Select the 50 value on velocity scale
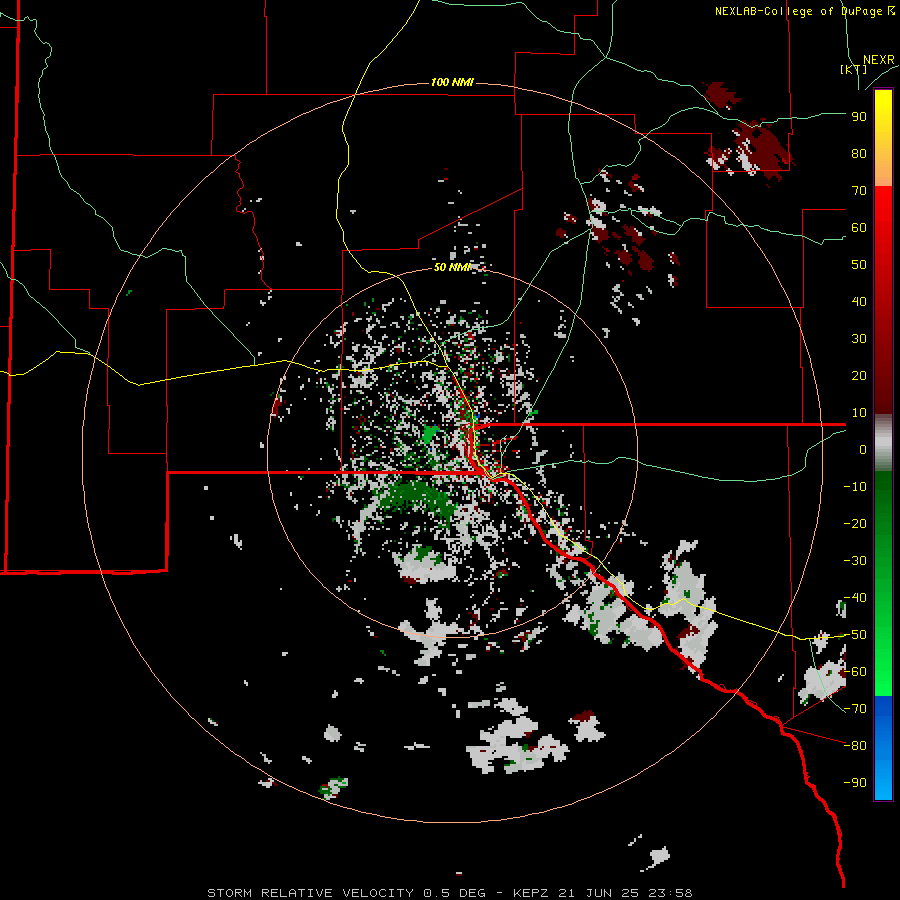Image resolution: width=900 pixels, height=900 pixels. (859, 265)
